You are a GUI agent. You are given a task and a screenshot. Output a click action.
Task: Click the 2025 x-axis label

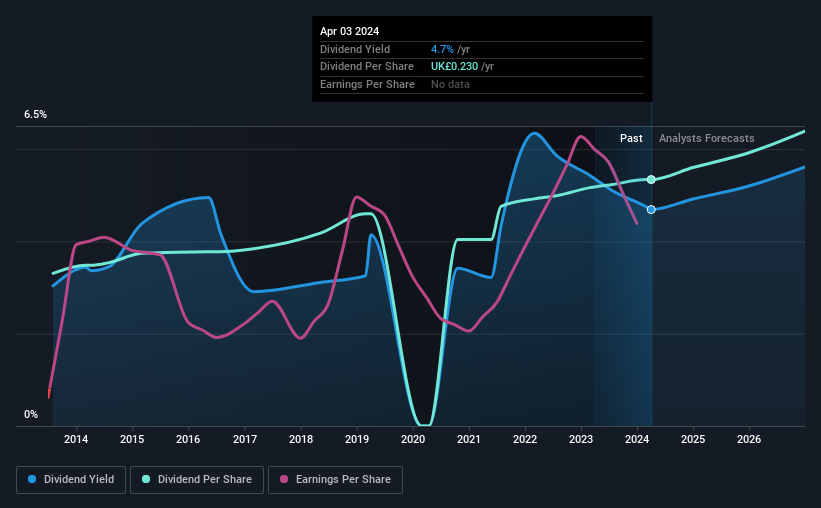pyautogui.click(x=693, y=439)
